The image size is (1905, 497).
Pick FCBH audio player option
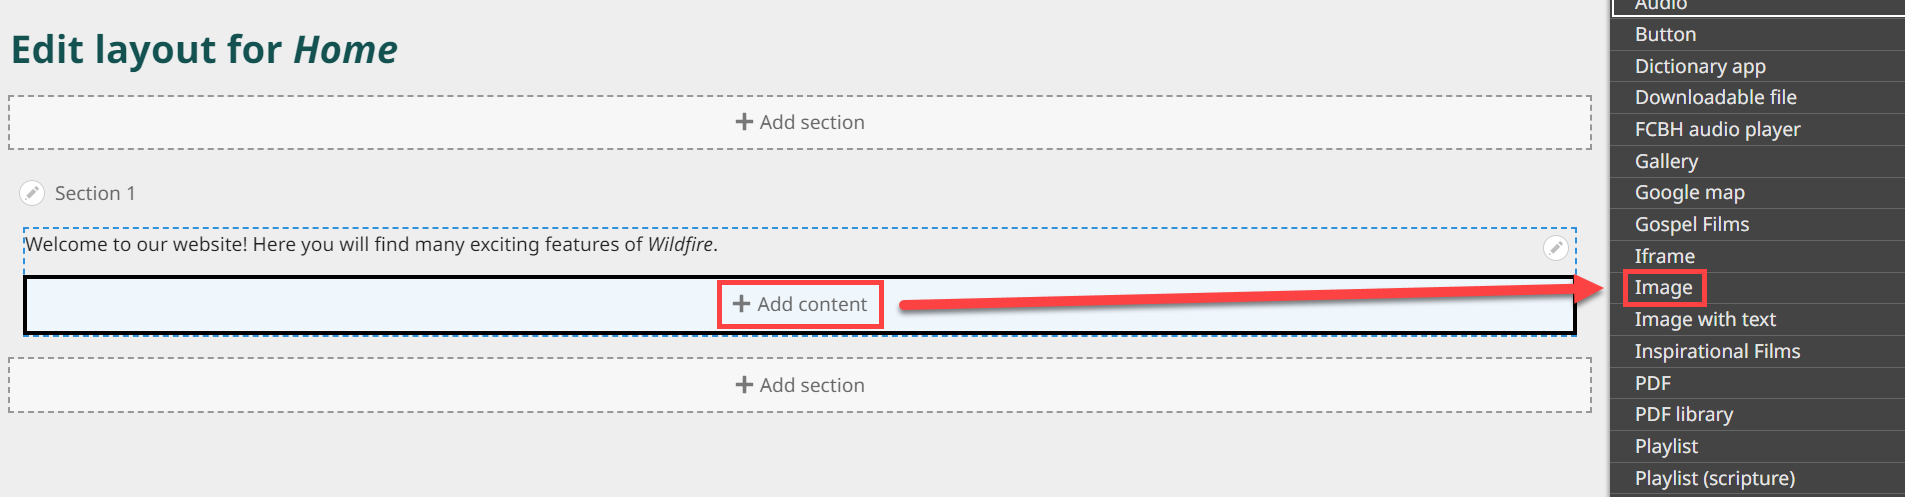click(1717, 130)
